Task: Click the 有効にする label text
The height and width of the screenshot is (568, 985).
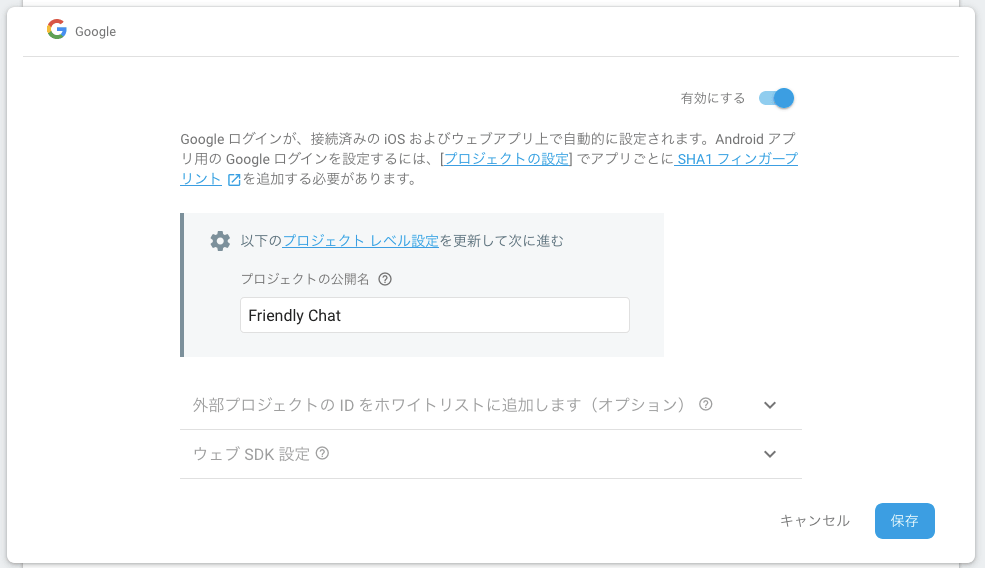Action: 713,98
